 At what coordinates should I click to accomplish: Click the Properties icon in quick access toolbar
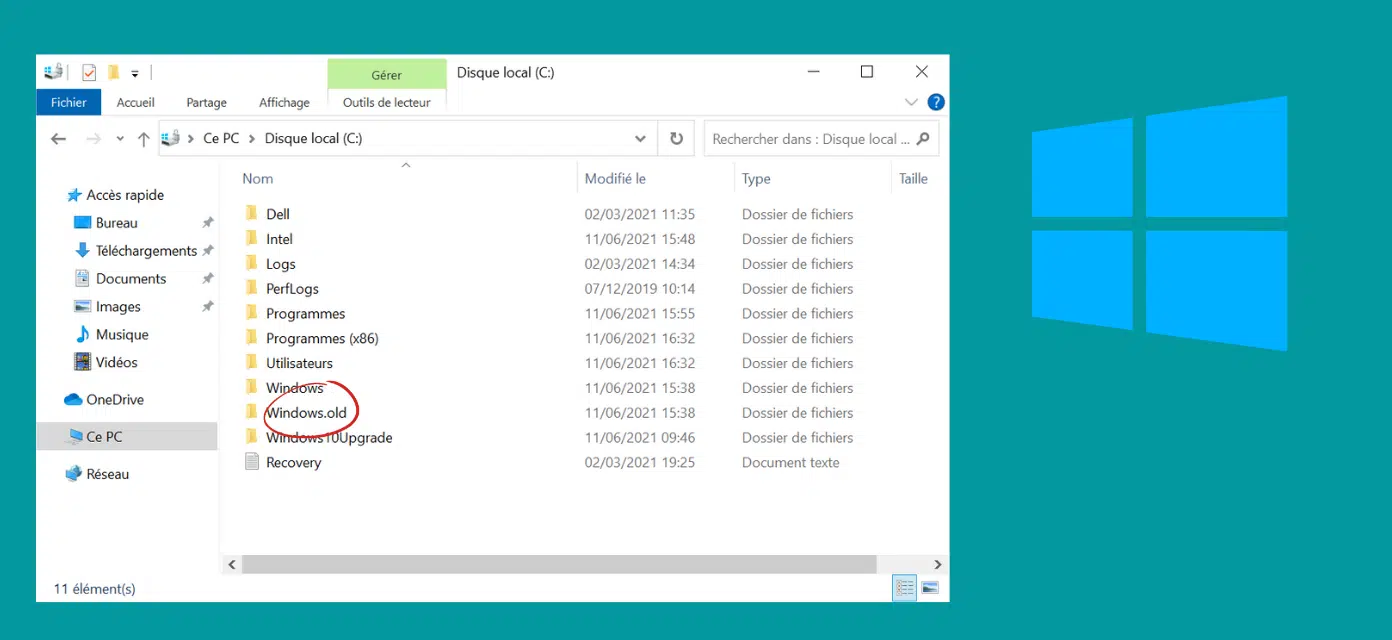(89, 72)
